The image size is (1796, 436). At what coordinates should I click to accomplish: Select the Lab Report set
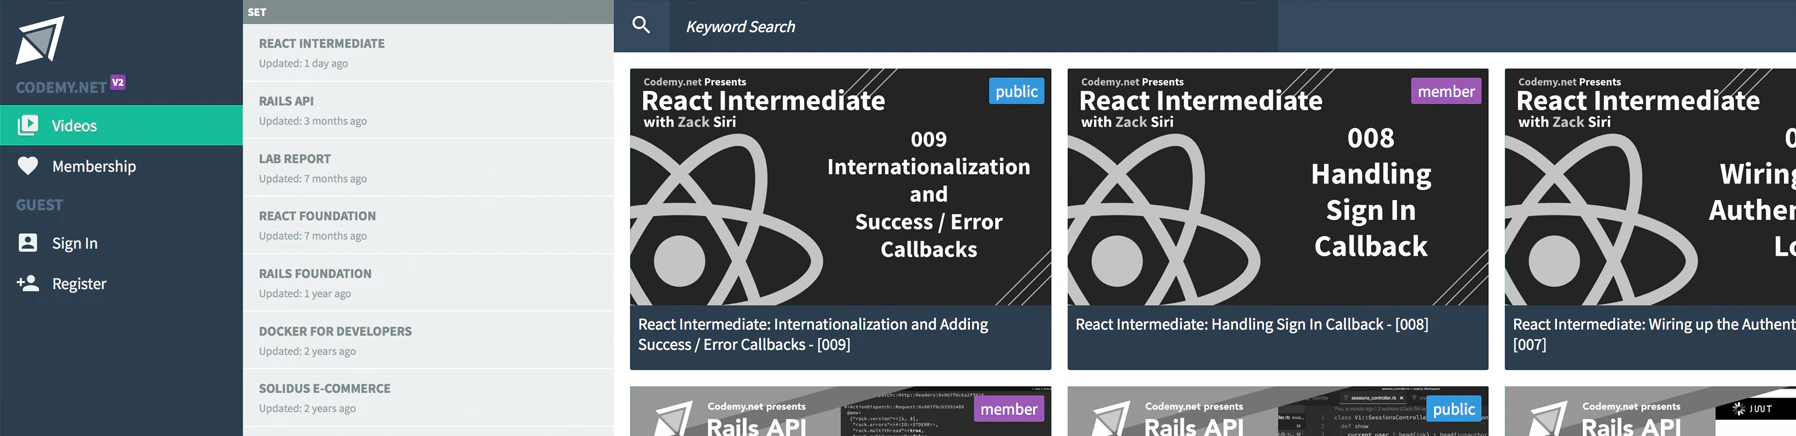point(428,168)
